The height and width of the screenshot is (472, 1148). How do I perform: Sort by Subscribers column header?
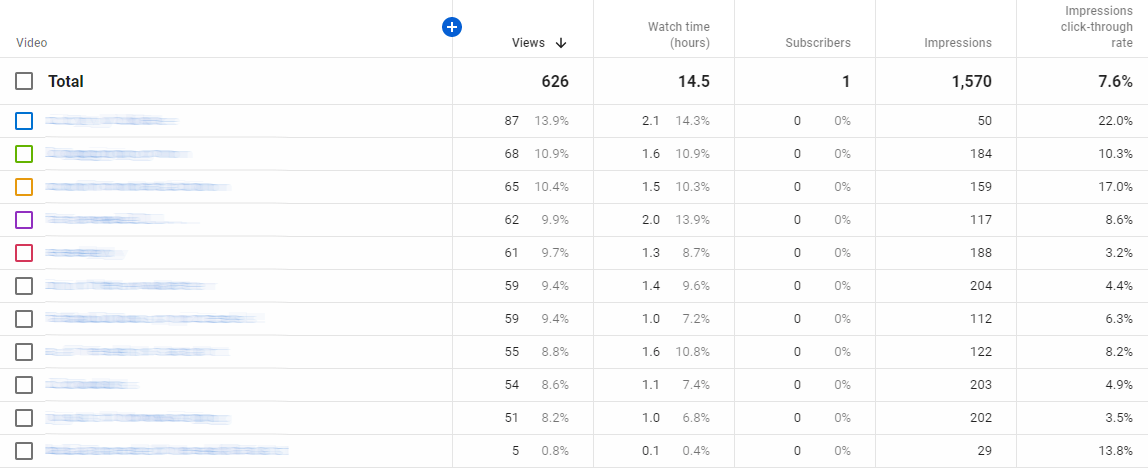pyautogui.click(x=818, y=42)
